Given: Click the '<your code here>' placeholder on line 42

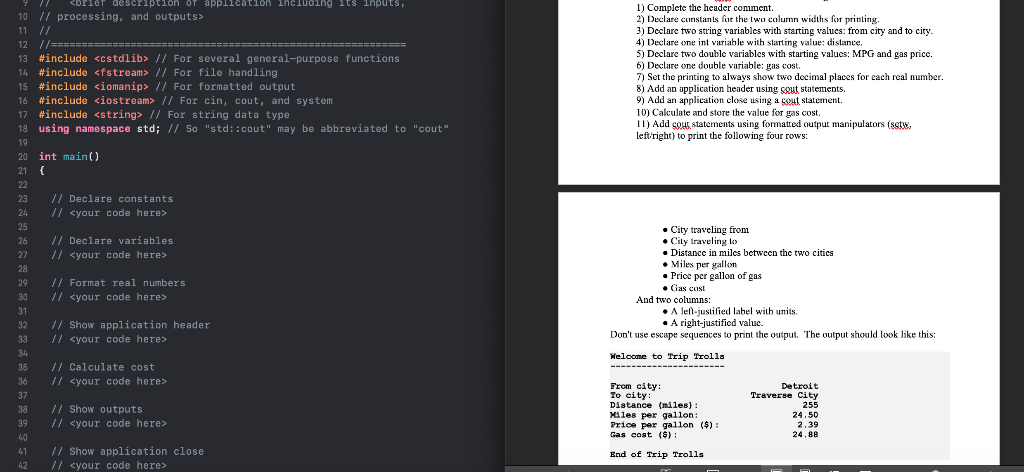Looking at the screenshot, I should coord(118,465).
